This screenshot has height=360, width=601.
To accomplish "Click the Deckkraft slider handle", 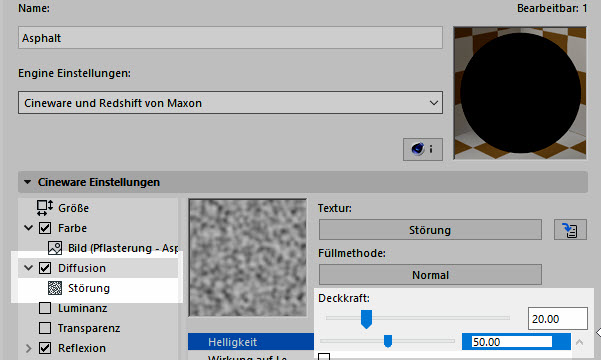I will pyautogui.click(x=366, y=319).
